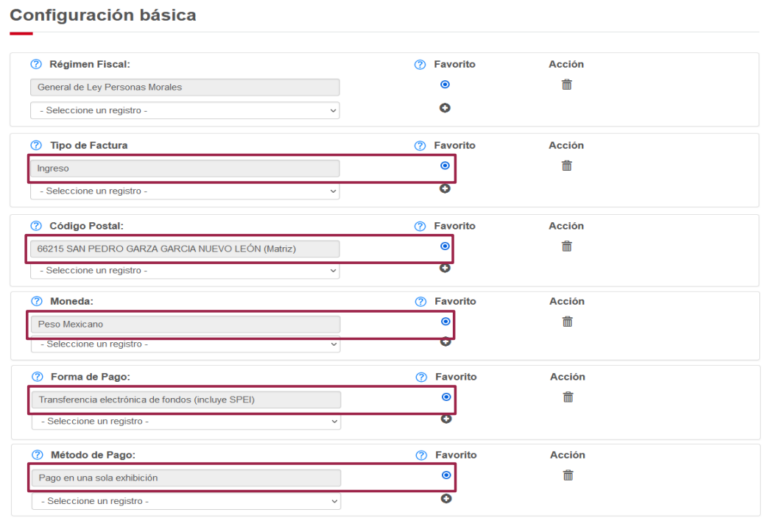The image size is (768, 518).
Task: Remove the Código Postal entry using trash icon
Action: click(567, 246)
